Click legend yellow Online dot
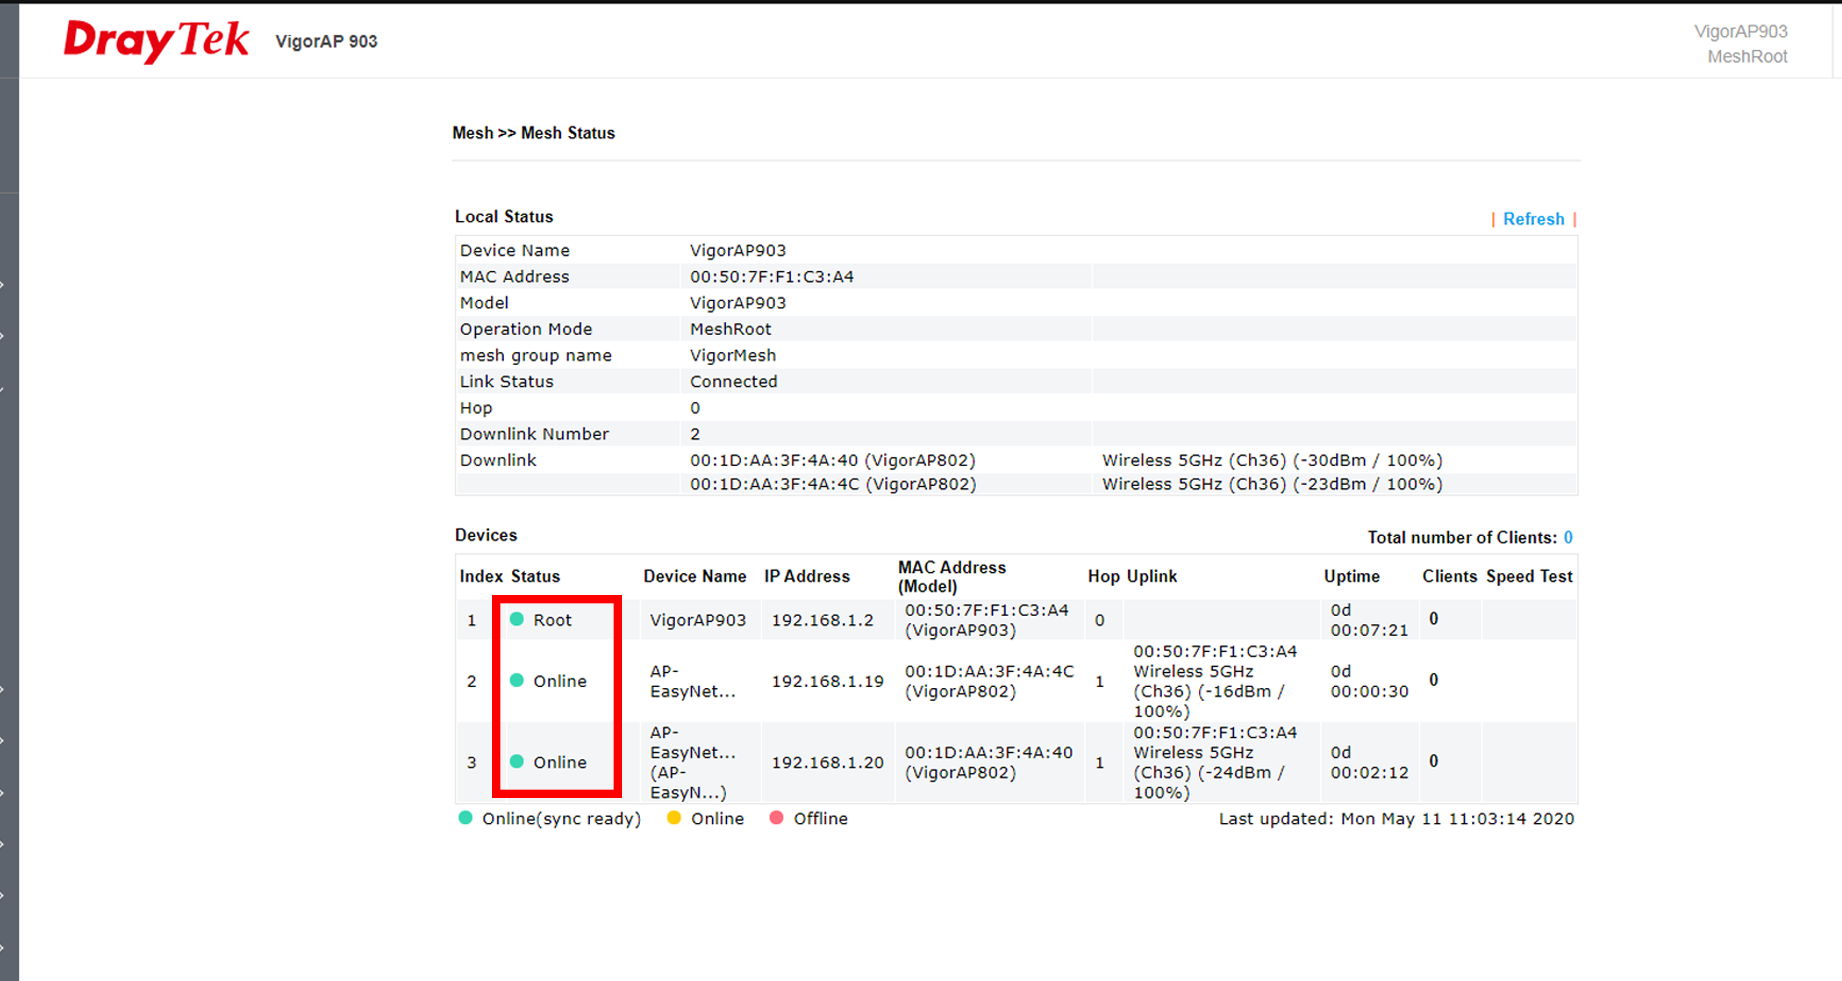Viewport: 1842px width, 981px height. click(x=674, y=818)
